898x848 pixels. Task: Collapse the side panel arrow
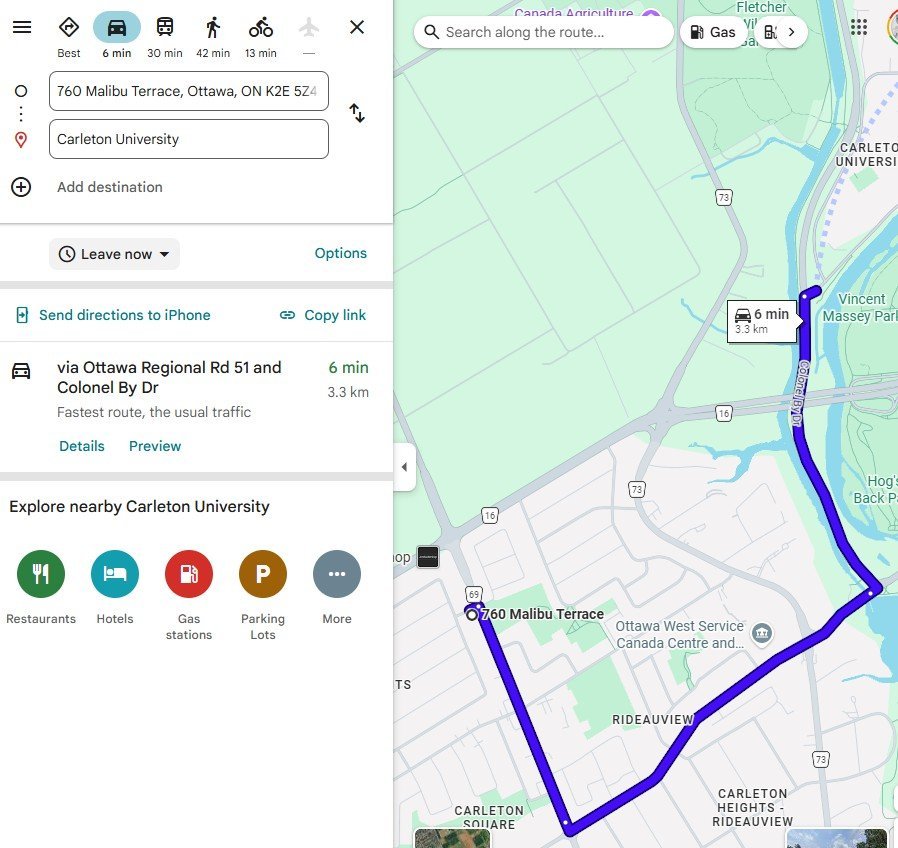(x=404, y=467)
